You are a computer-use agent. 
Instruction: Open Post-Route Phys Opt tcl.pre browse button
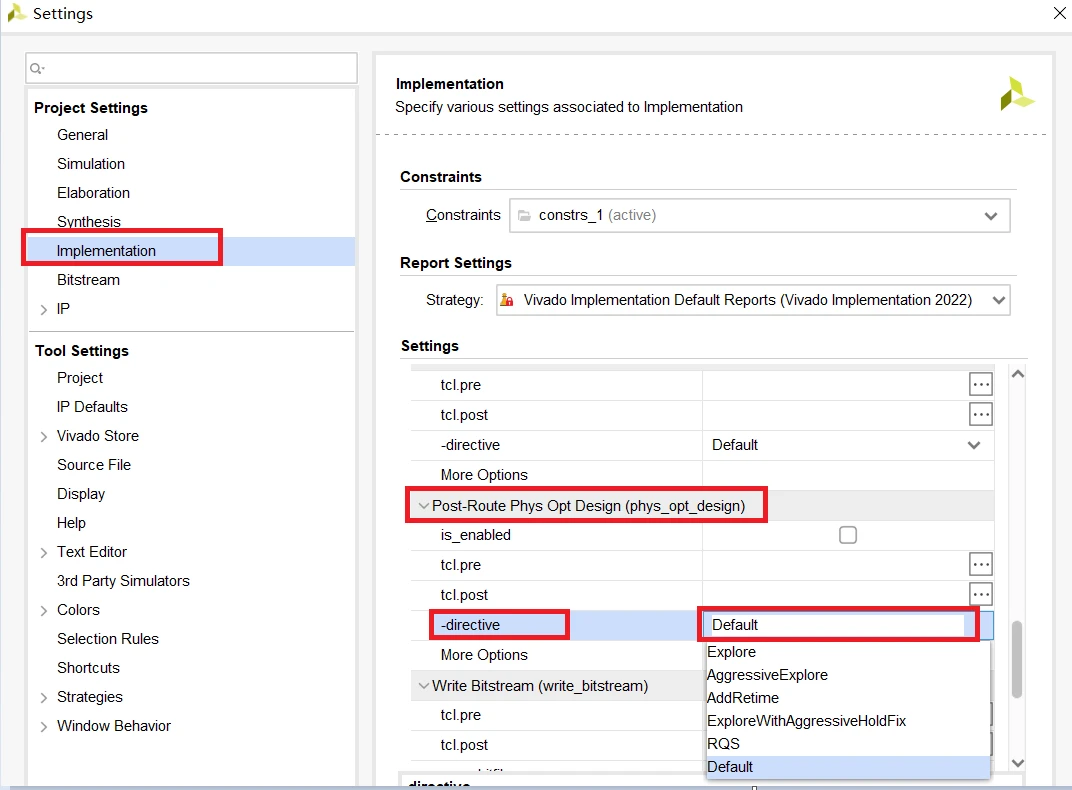tap(980, 564)
